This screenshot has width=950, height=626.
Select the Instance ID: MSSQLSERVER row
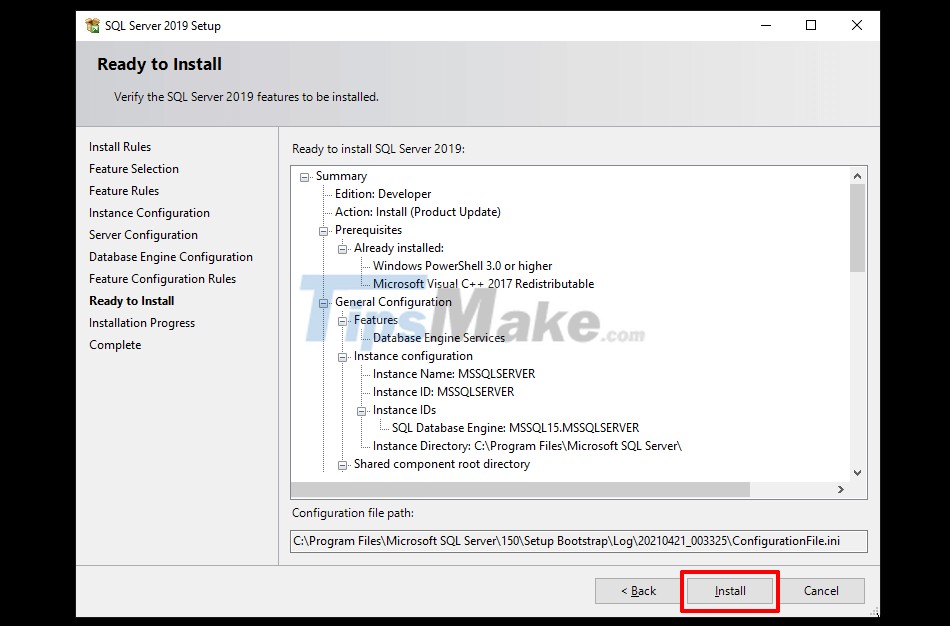click(x=443, y=392)
